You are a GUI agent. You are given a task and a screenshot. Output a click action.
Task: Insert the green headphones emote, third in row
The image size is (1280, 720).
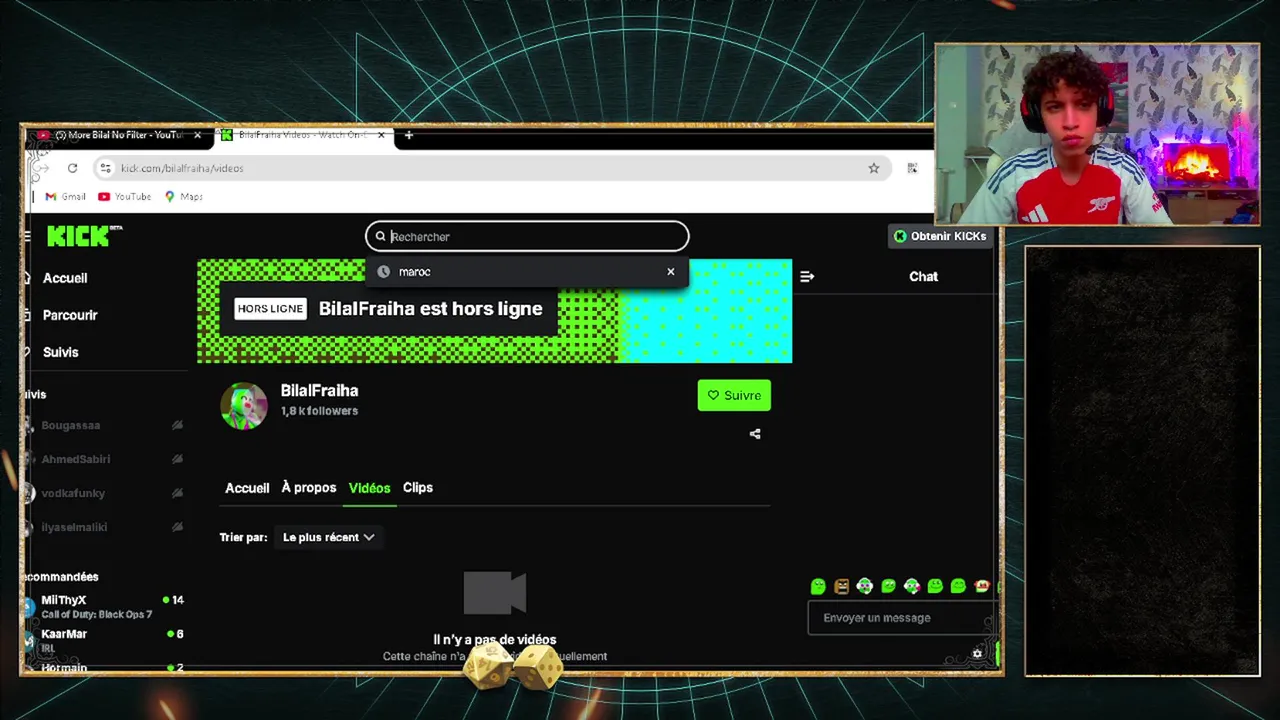pos(865,586)
